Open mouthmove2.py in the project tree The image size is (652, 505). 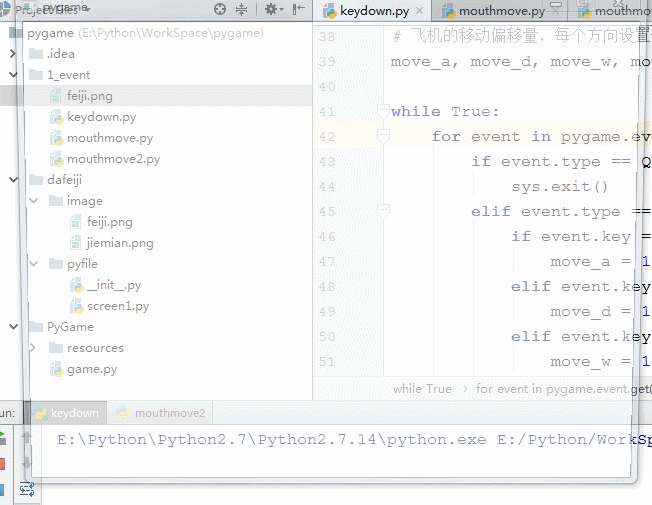113,159
